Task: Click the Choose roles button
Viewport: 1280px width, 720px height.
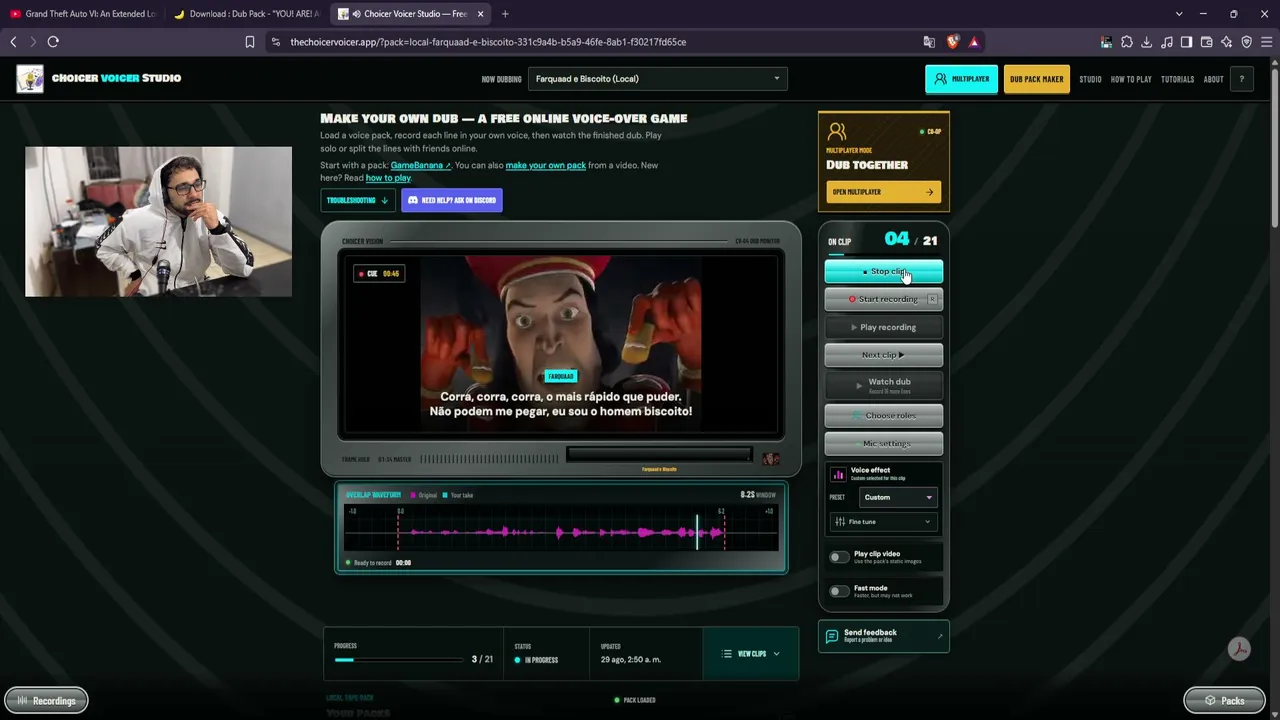Action: [x=884, y=415]
